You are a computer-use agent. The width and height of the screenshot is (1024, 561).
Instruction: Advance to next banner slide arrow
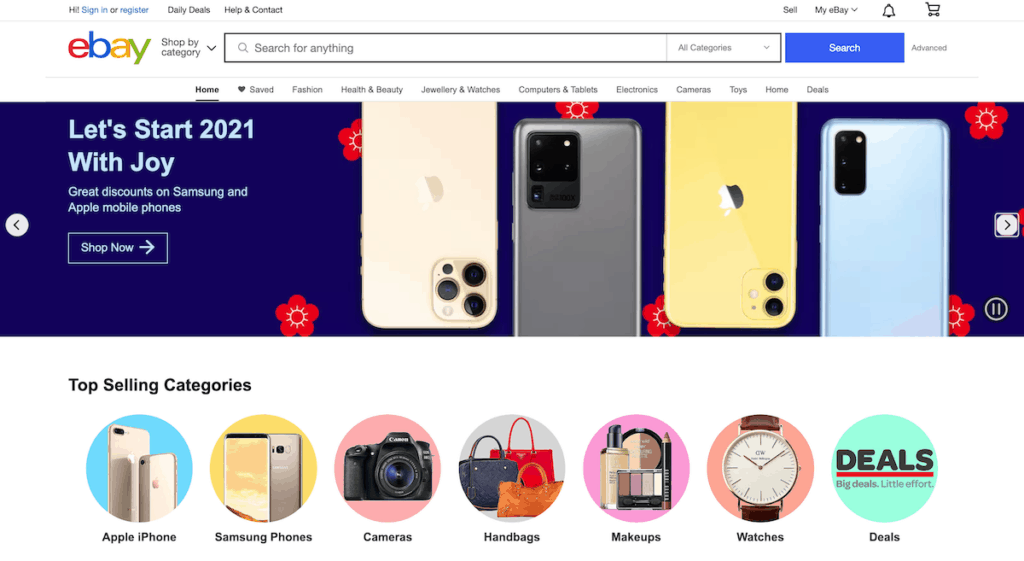tap(1006, 225)
